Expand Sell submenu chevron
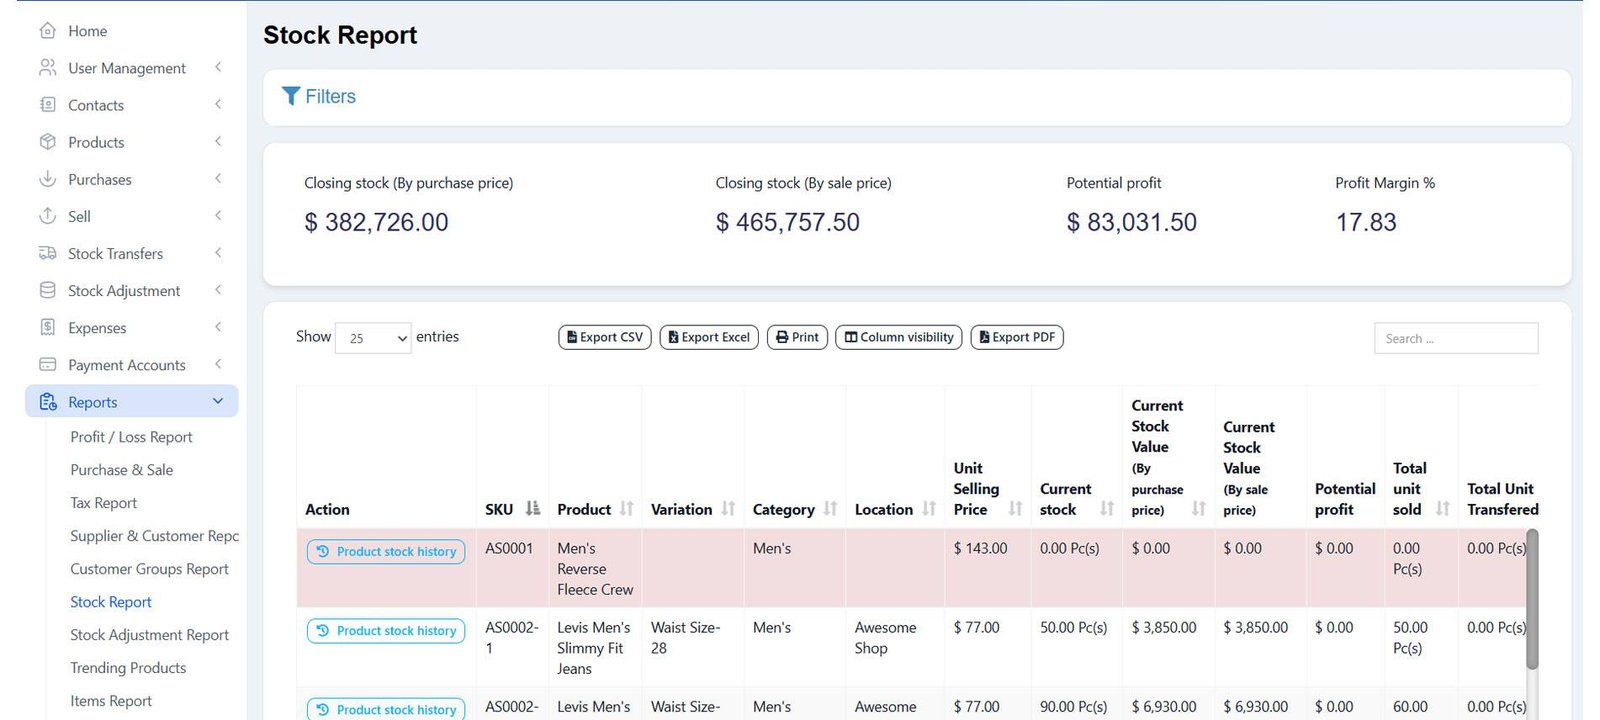 coord(218,215)
